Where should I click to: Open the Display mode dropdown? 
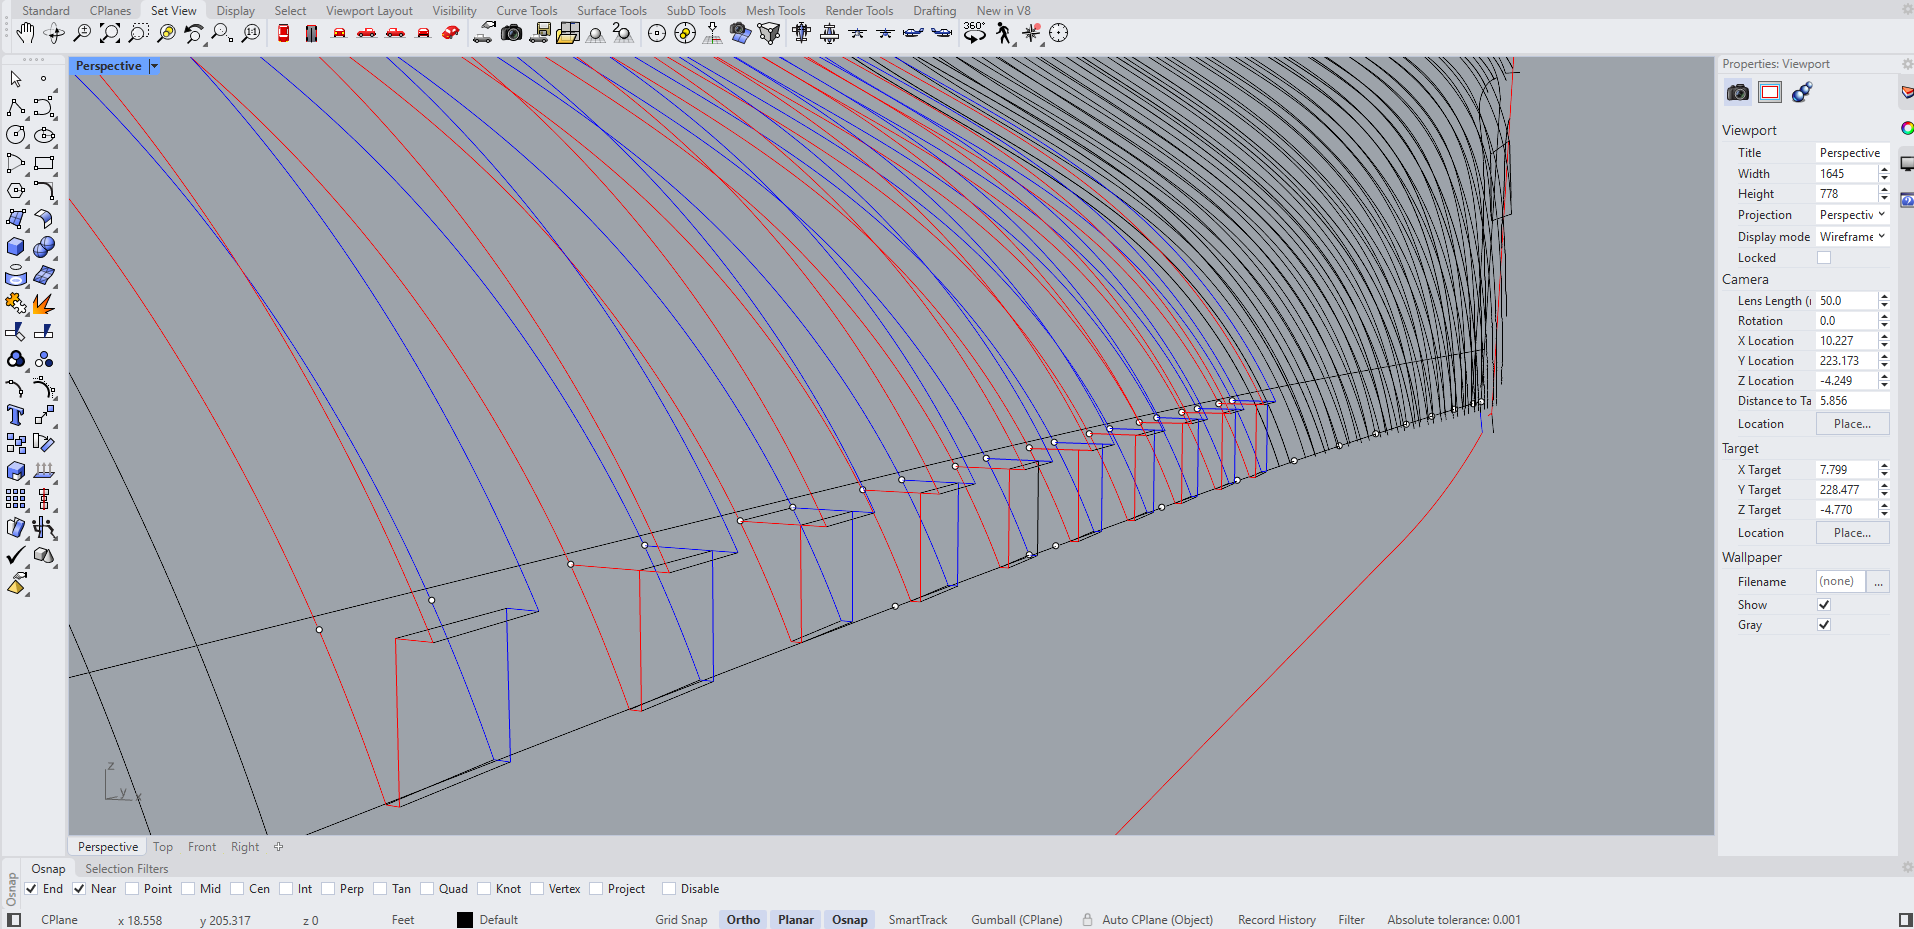tap(1852, 237)
